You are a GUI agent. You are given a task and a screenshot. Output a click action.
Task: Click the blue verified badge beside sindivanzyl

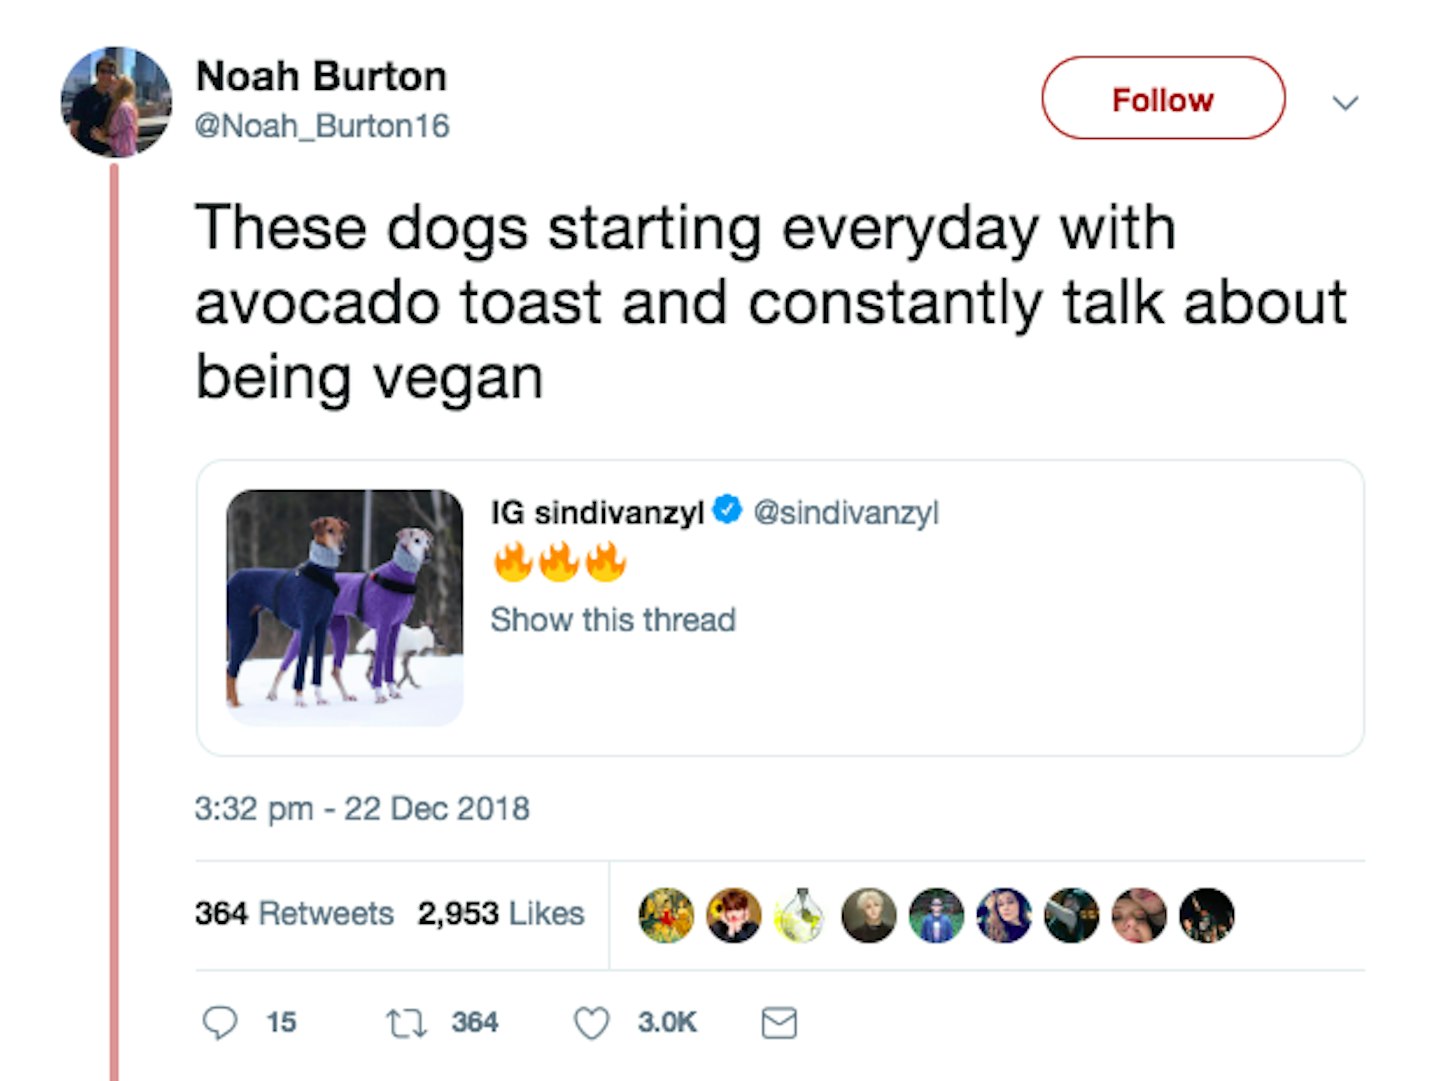click(727, 510)
